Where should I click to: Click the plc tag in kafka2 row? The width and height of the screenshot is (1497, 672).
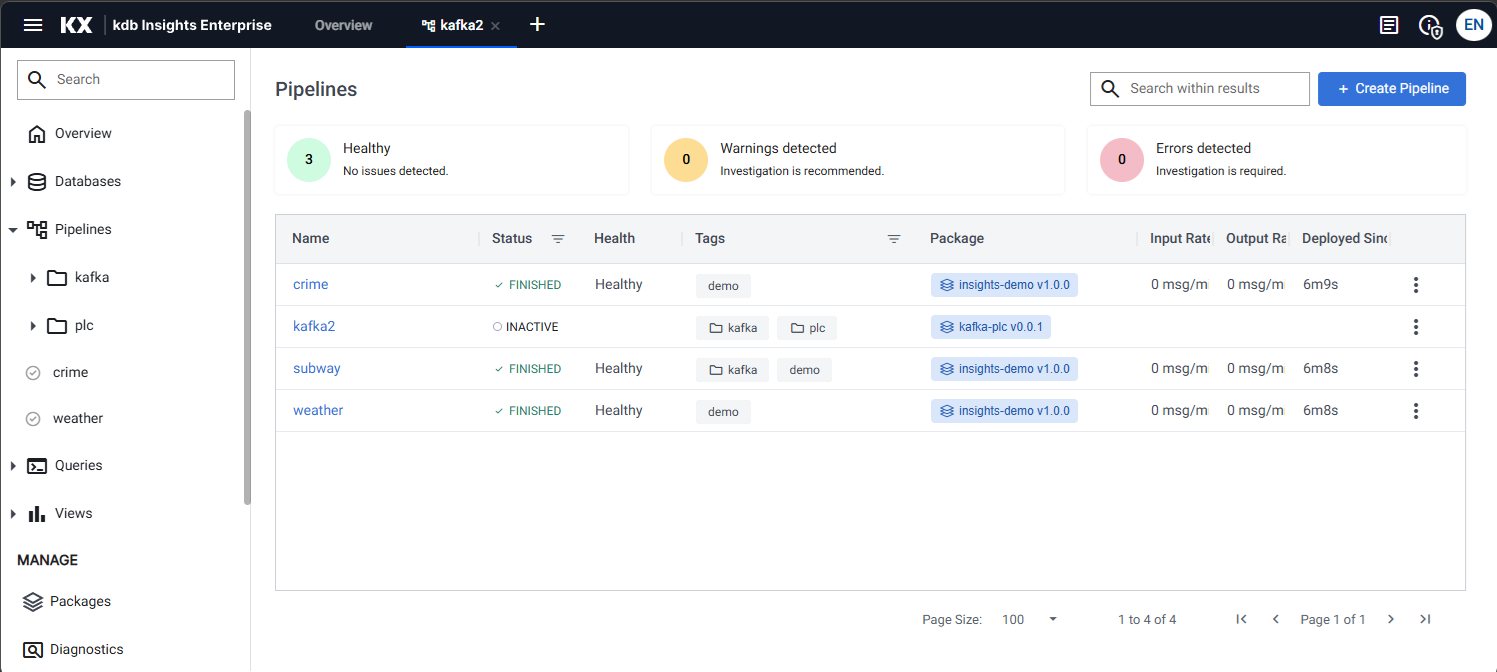tap(808, 328)
